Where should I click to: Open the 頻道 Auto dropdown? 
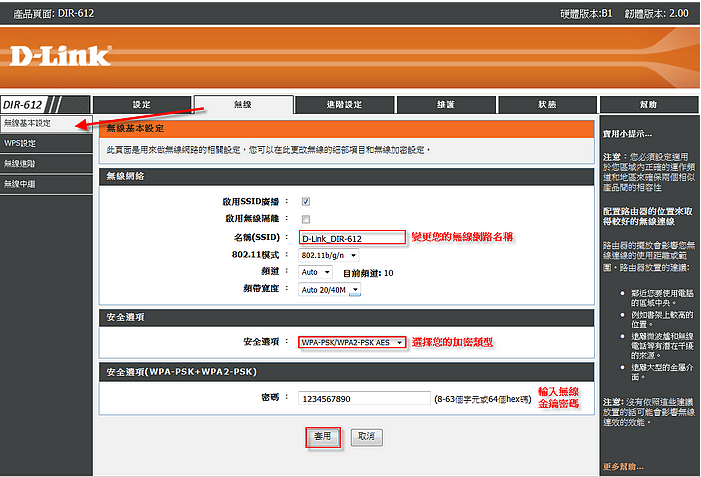315,272
